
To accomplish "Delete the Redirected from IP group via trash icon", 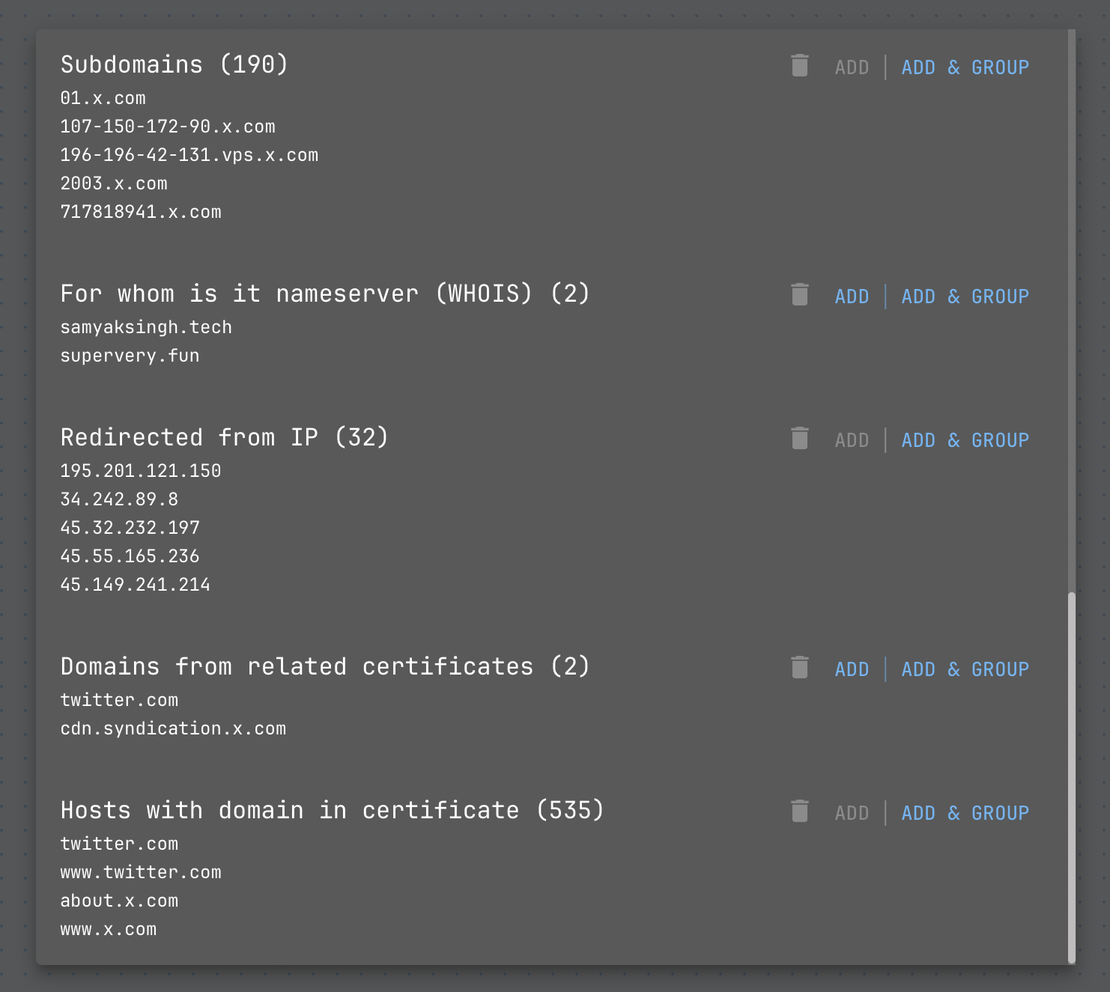I will tap(799, 438).
